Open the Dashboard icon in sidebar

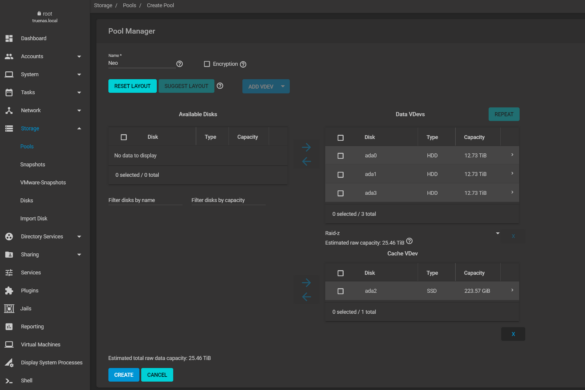coord(9,38)
